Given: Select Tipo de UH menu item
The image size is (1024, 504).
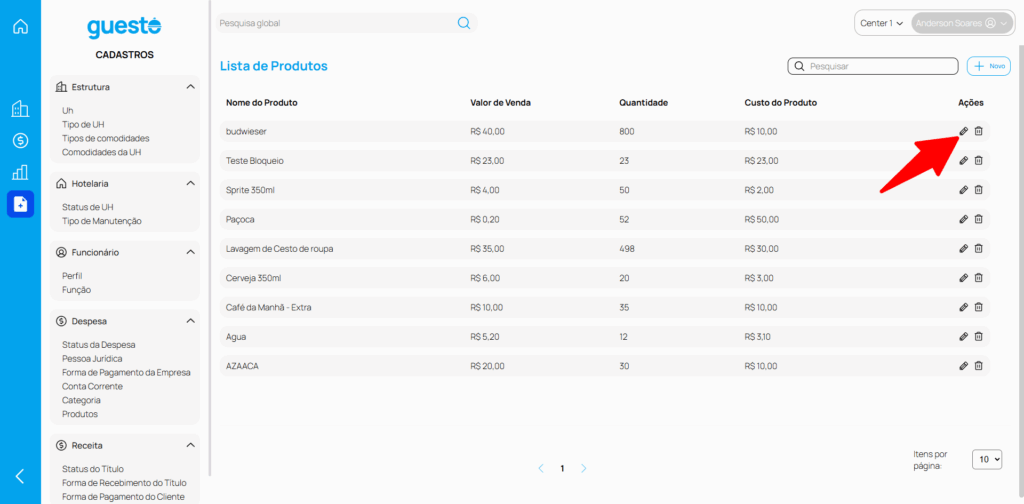Looking at the screenshot, I should click(x=83, y=124).
